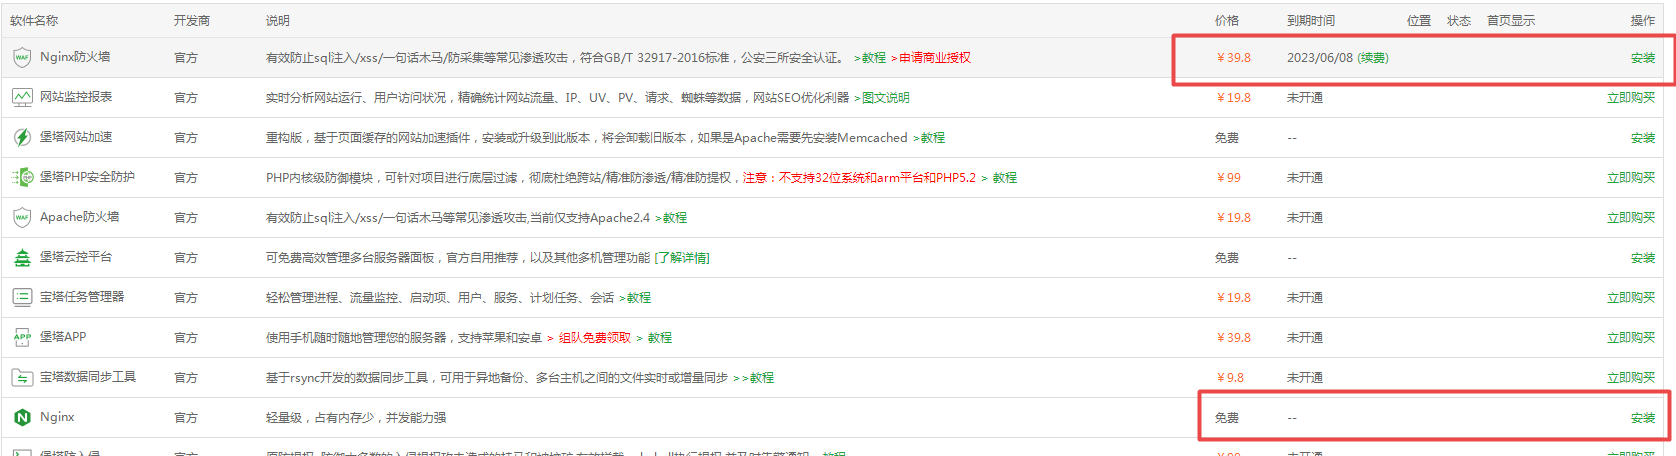Image resolution: width=1676 pixels, height=456 pixels.
Task: Click the Apache防火墙 shield icon
Action: click(x=22, y=218)
